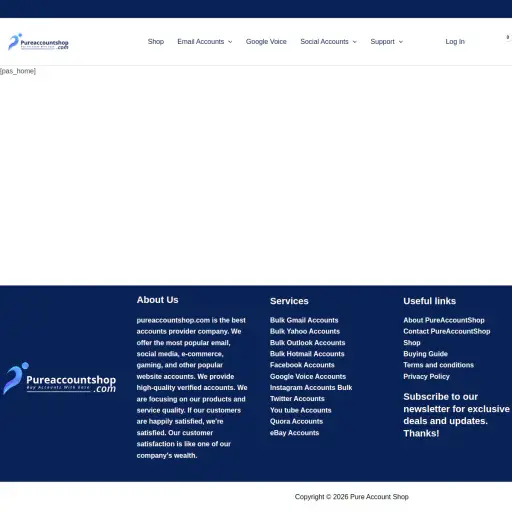
Task: Open Bulk Yahoo Accounts link
Action: [305, 331]
